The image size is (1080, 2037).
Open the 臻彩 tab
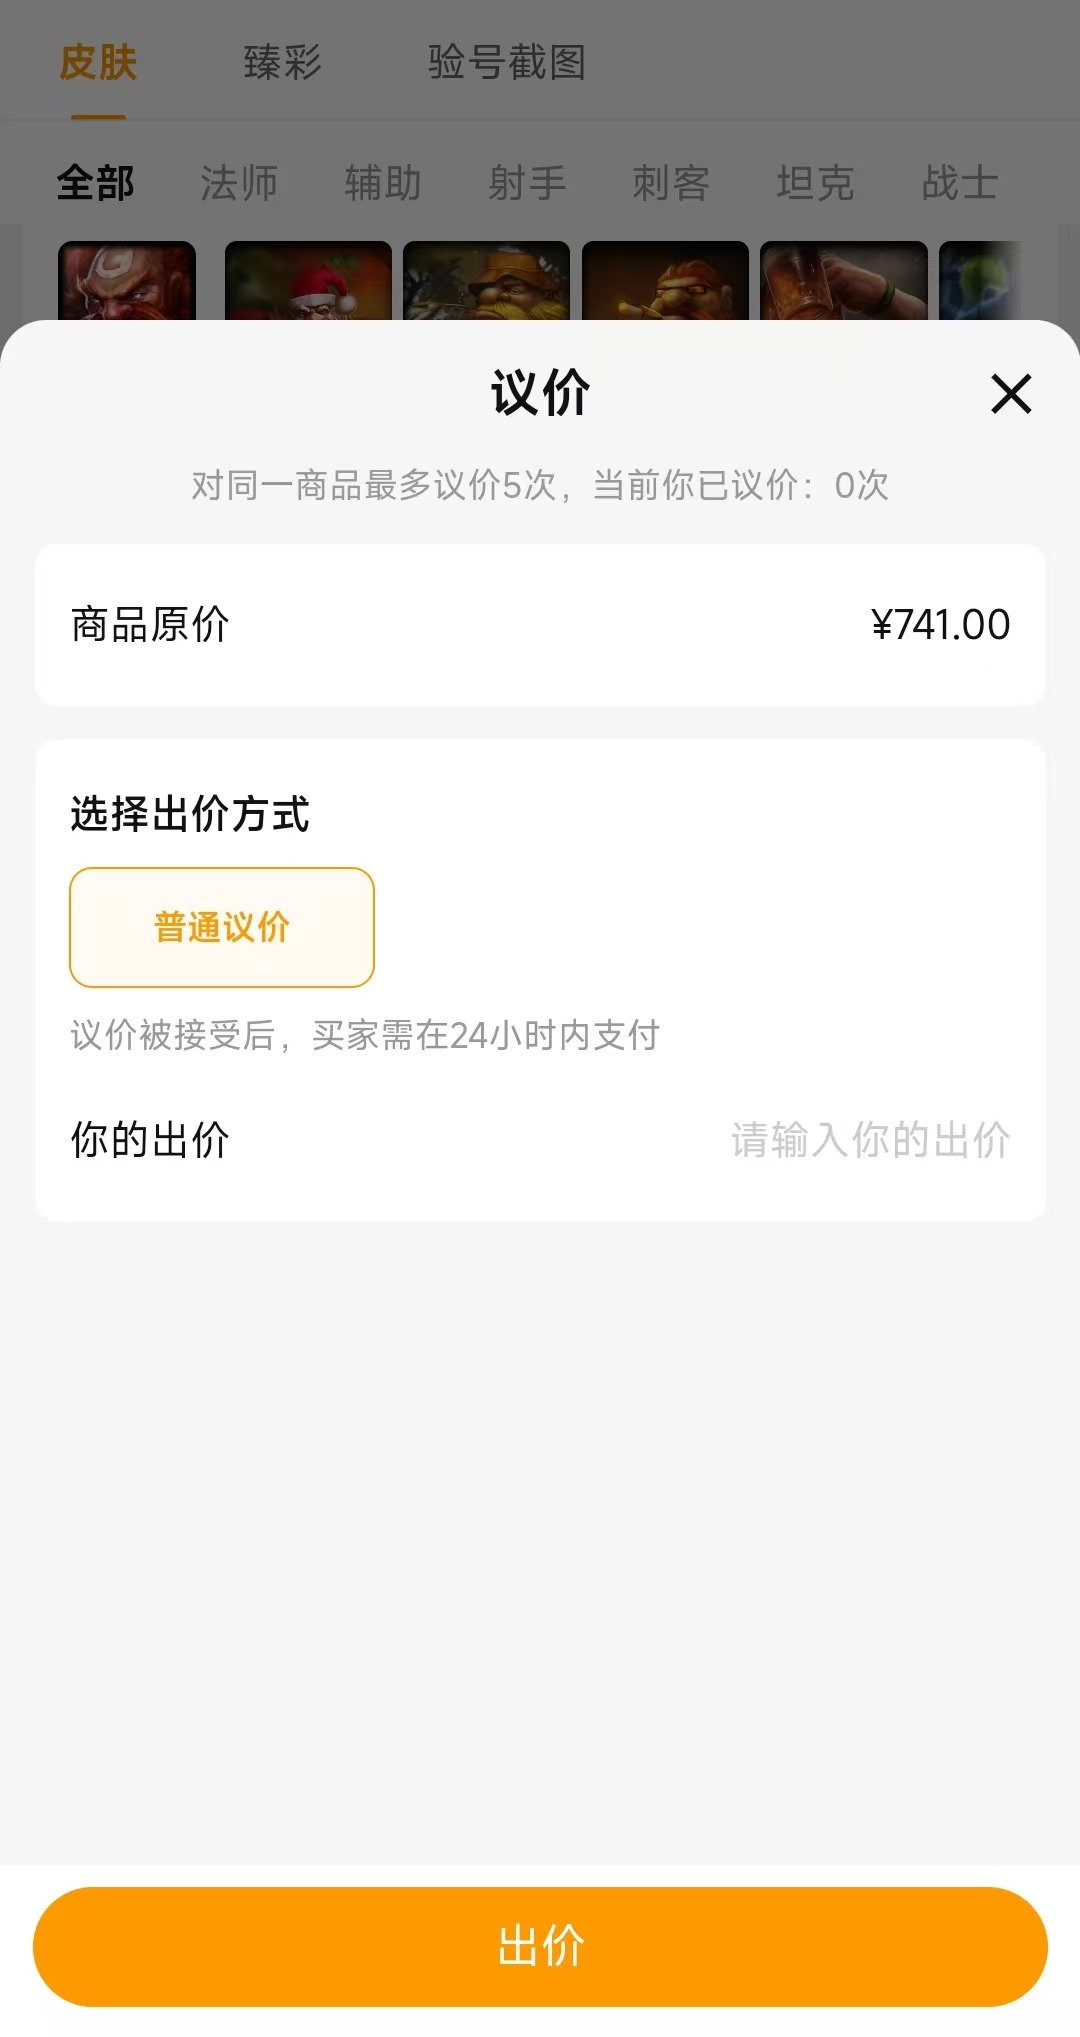(282, 63)
